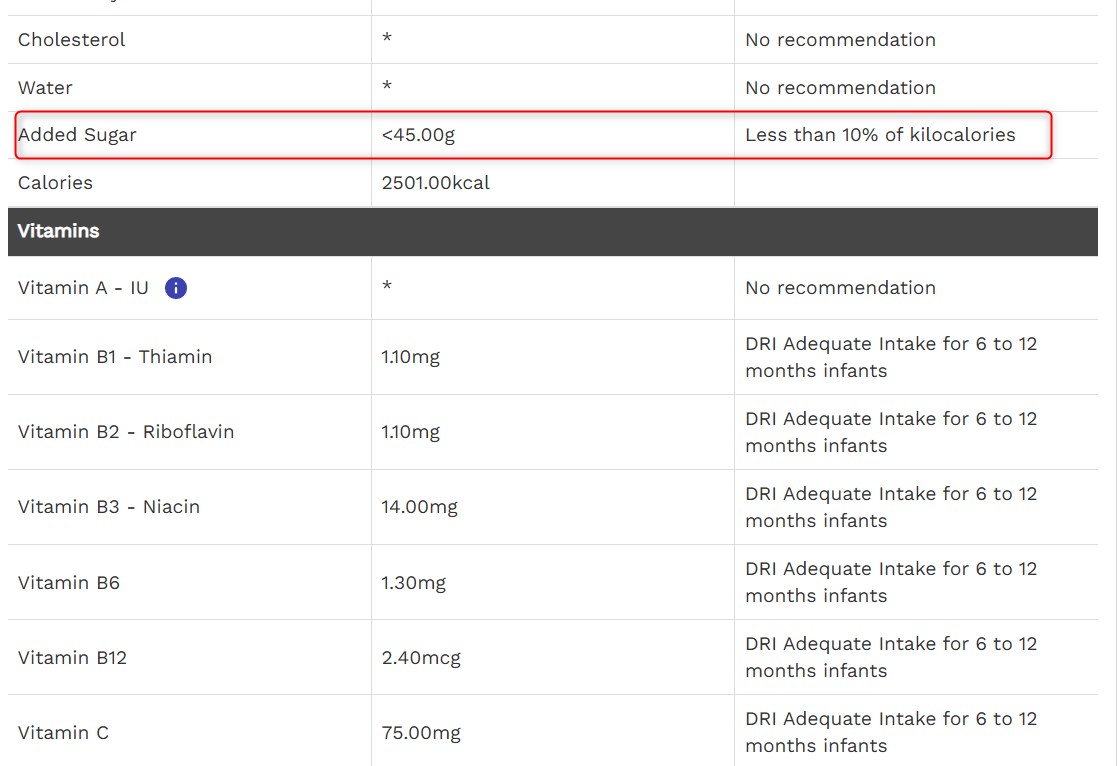
Task: Click the Cholesterol row label
Action: (72, 40)
